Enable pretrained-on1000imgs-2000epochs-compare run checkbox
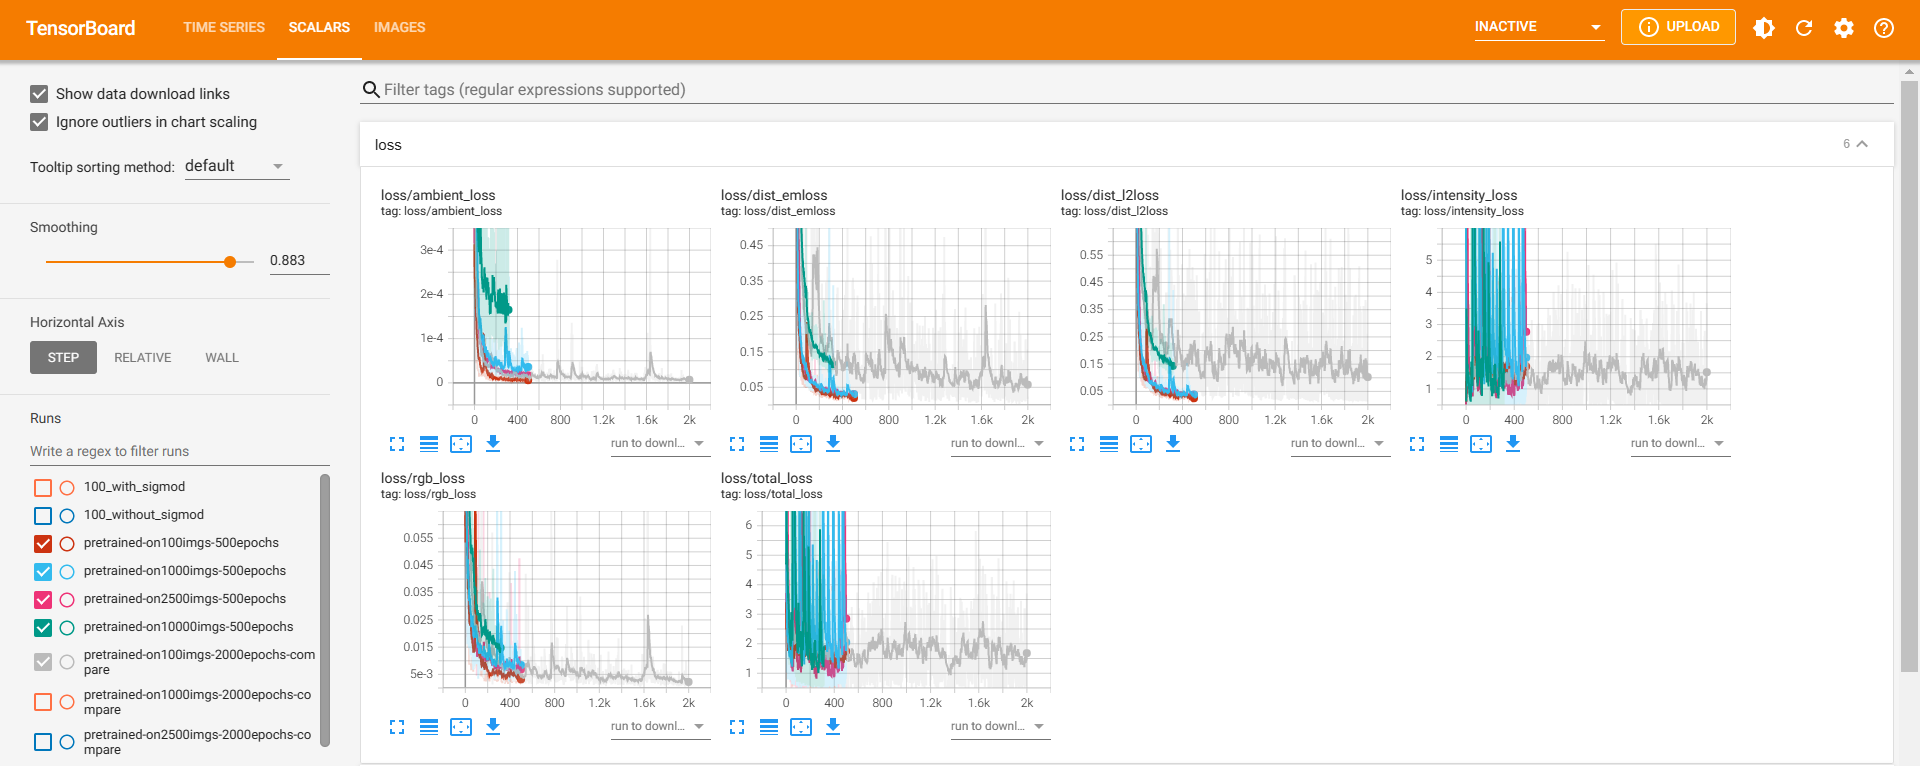The height and width of the screenshot is (766, 1920). click(43, 702)
